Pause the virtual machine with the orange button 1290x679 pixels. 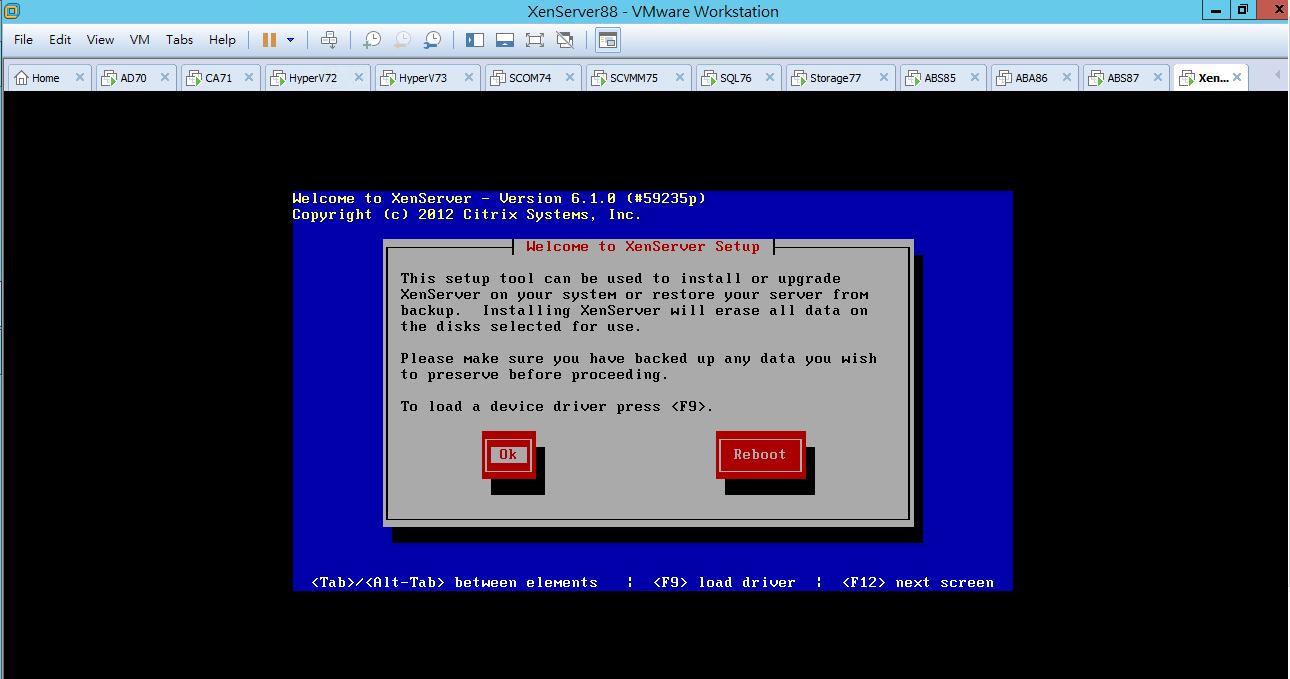[x=269, y=40]
